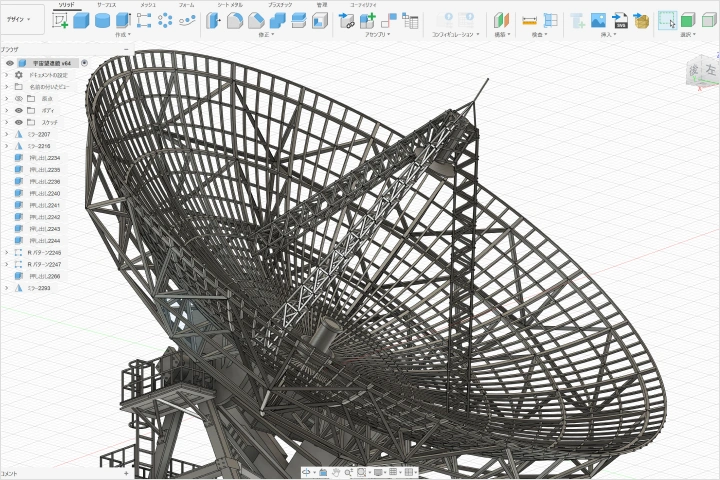Switch to the サーフェス tab
Viewport: 720px width, 480px height.
click(107, 5)
